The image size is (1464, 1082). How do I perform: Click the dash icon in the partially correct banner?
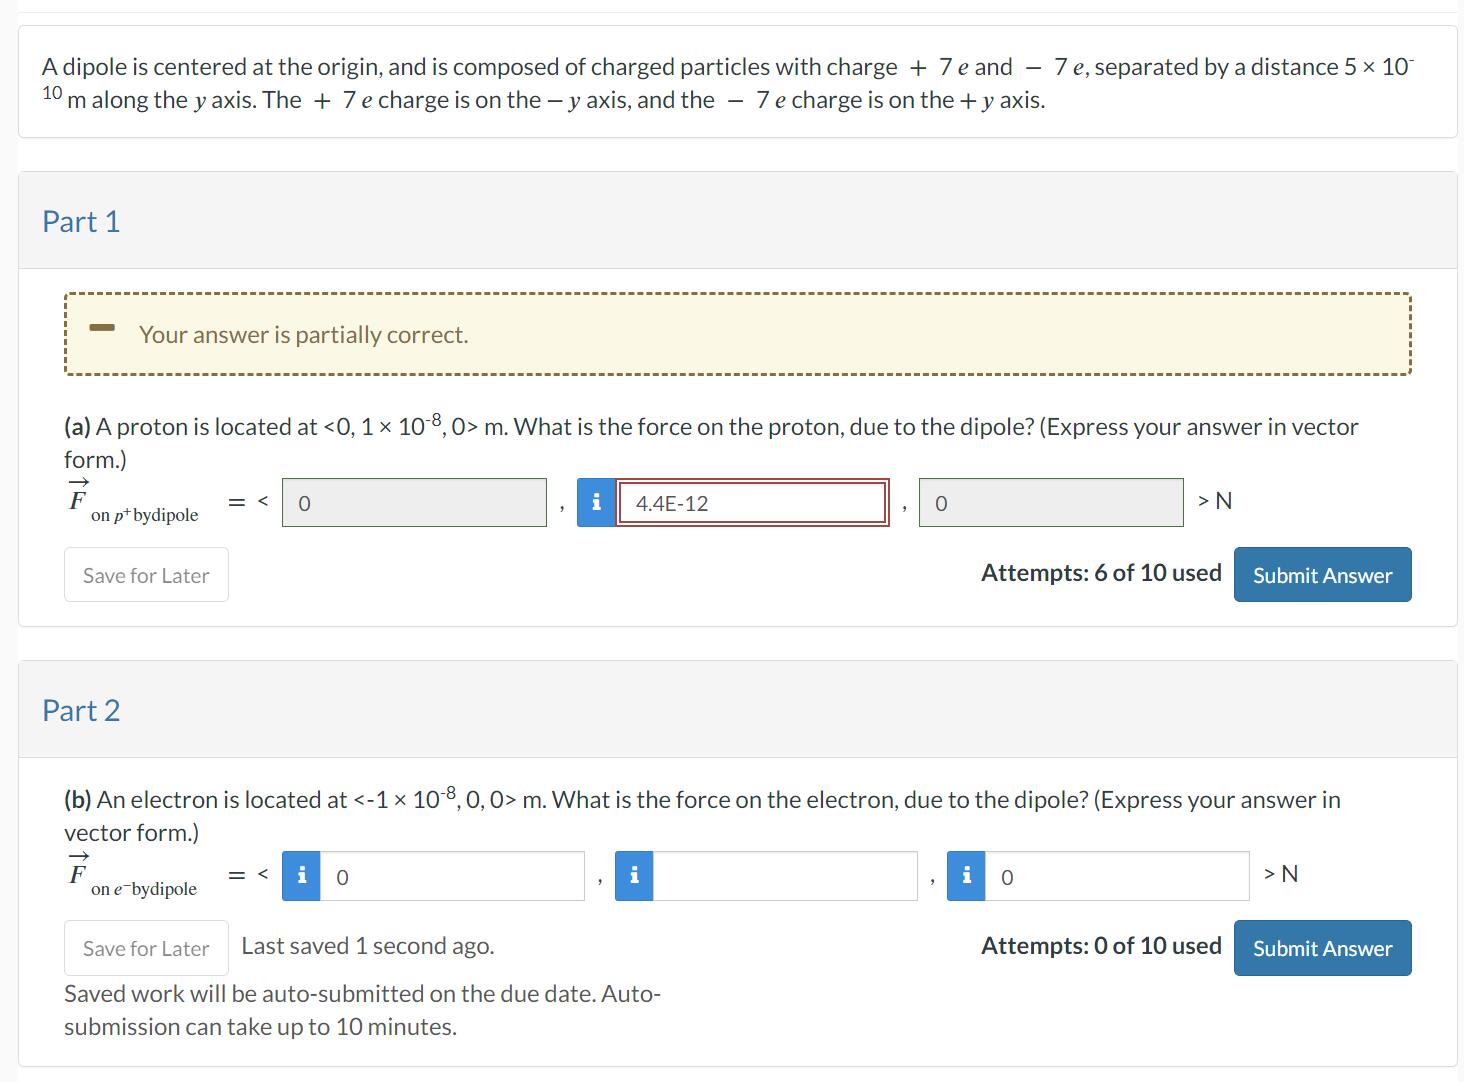click(101, 327)
